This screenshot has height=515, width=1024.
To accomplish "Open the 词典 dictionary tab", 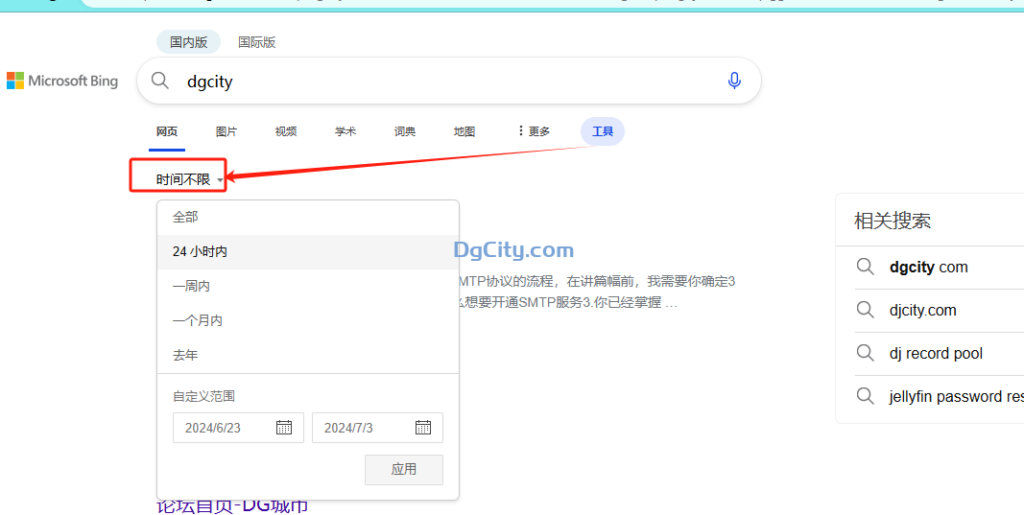I will 405,131.
